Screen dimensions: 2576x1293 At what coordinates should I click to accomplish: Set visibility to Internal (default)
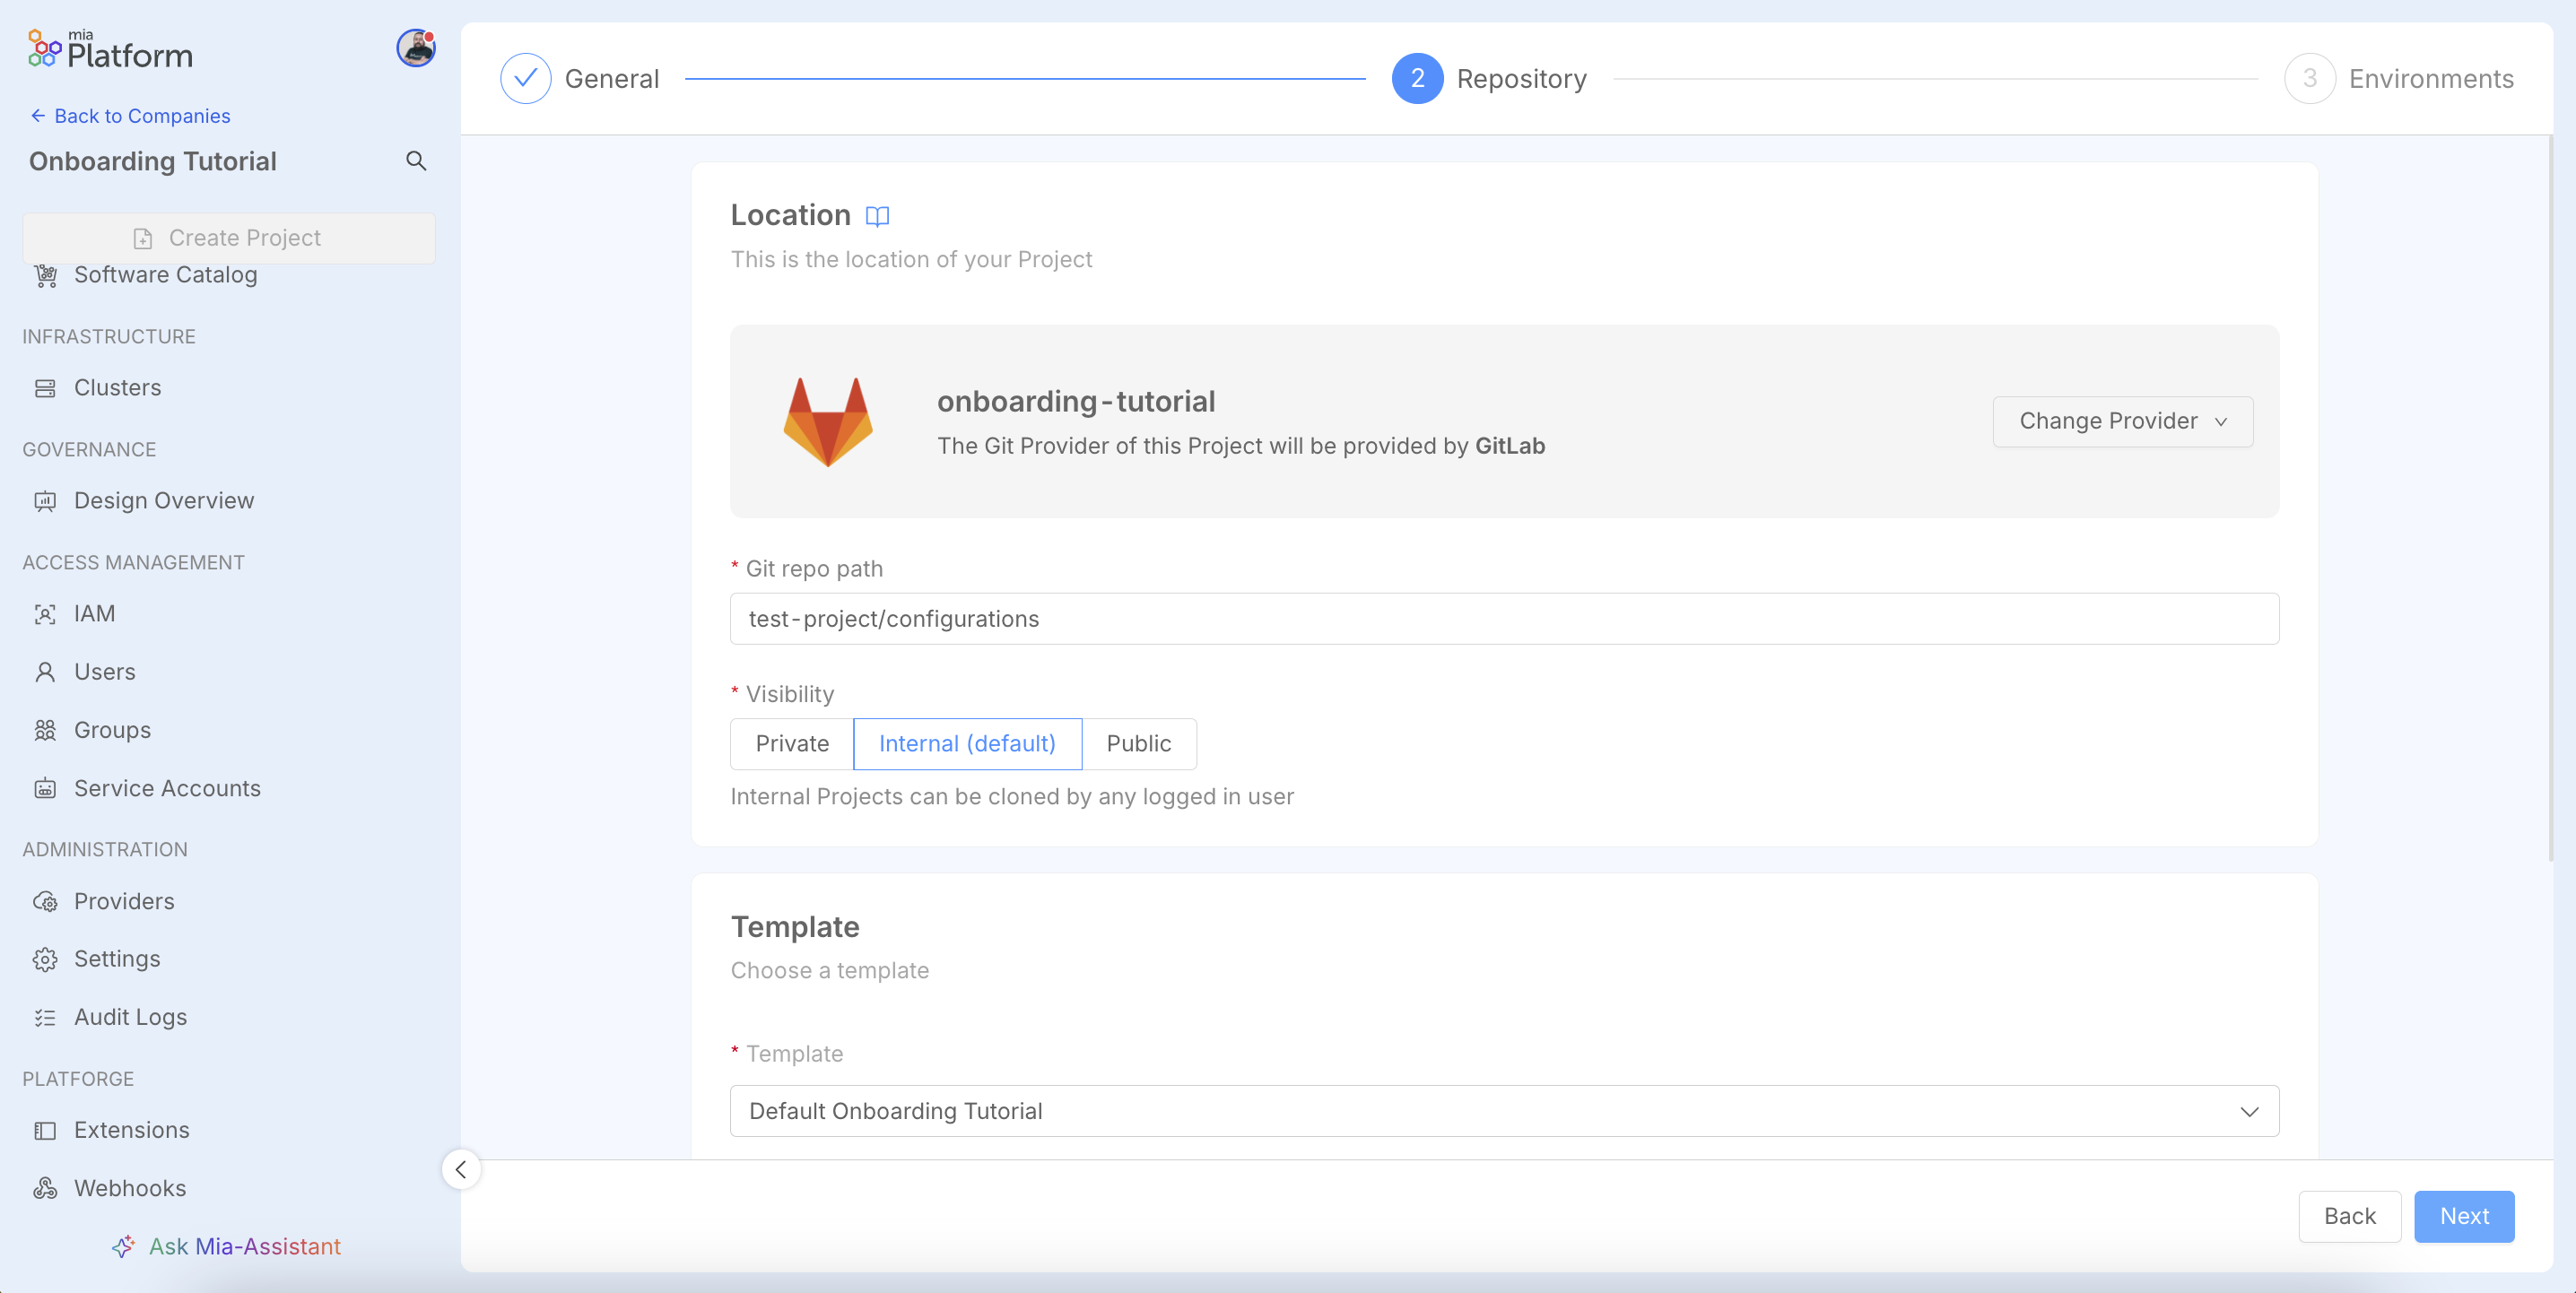coord(967,744)
